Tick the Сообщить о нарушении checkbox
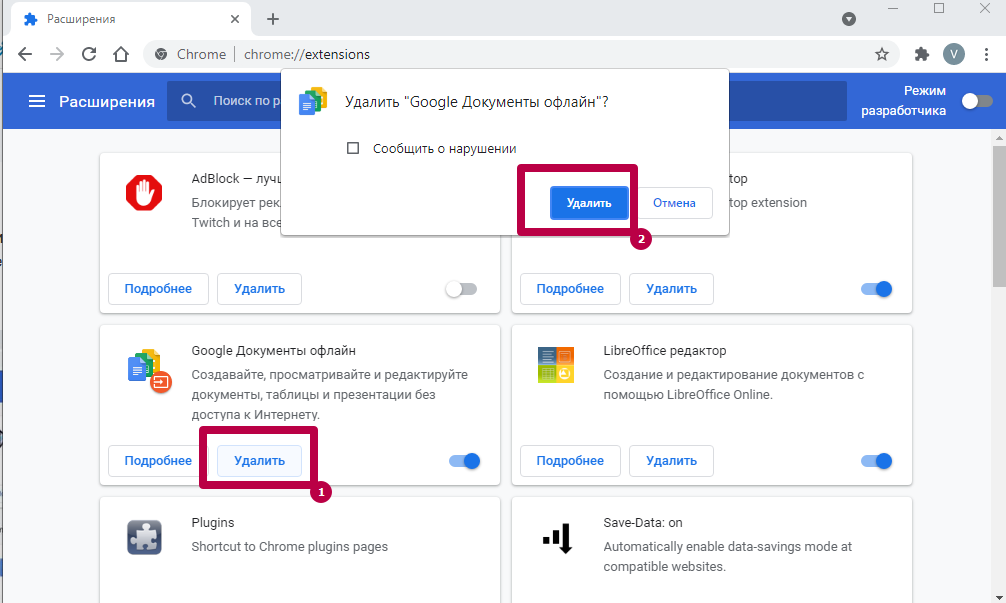The height and width of the screenshot is (603, 1006). click(353, 148)
